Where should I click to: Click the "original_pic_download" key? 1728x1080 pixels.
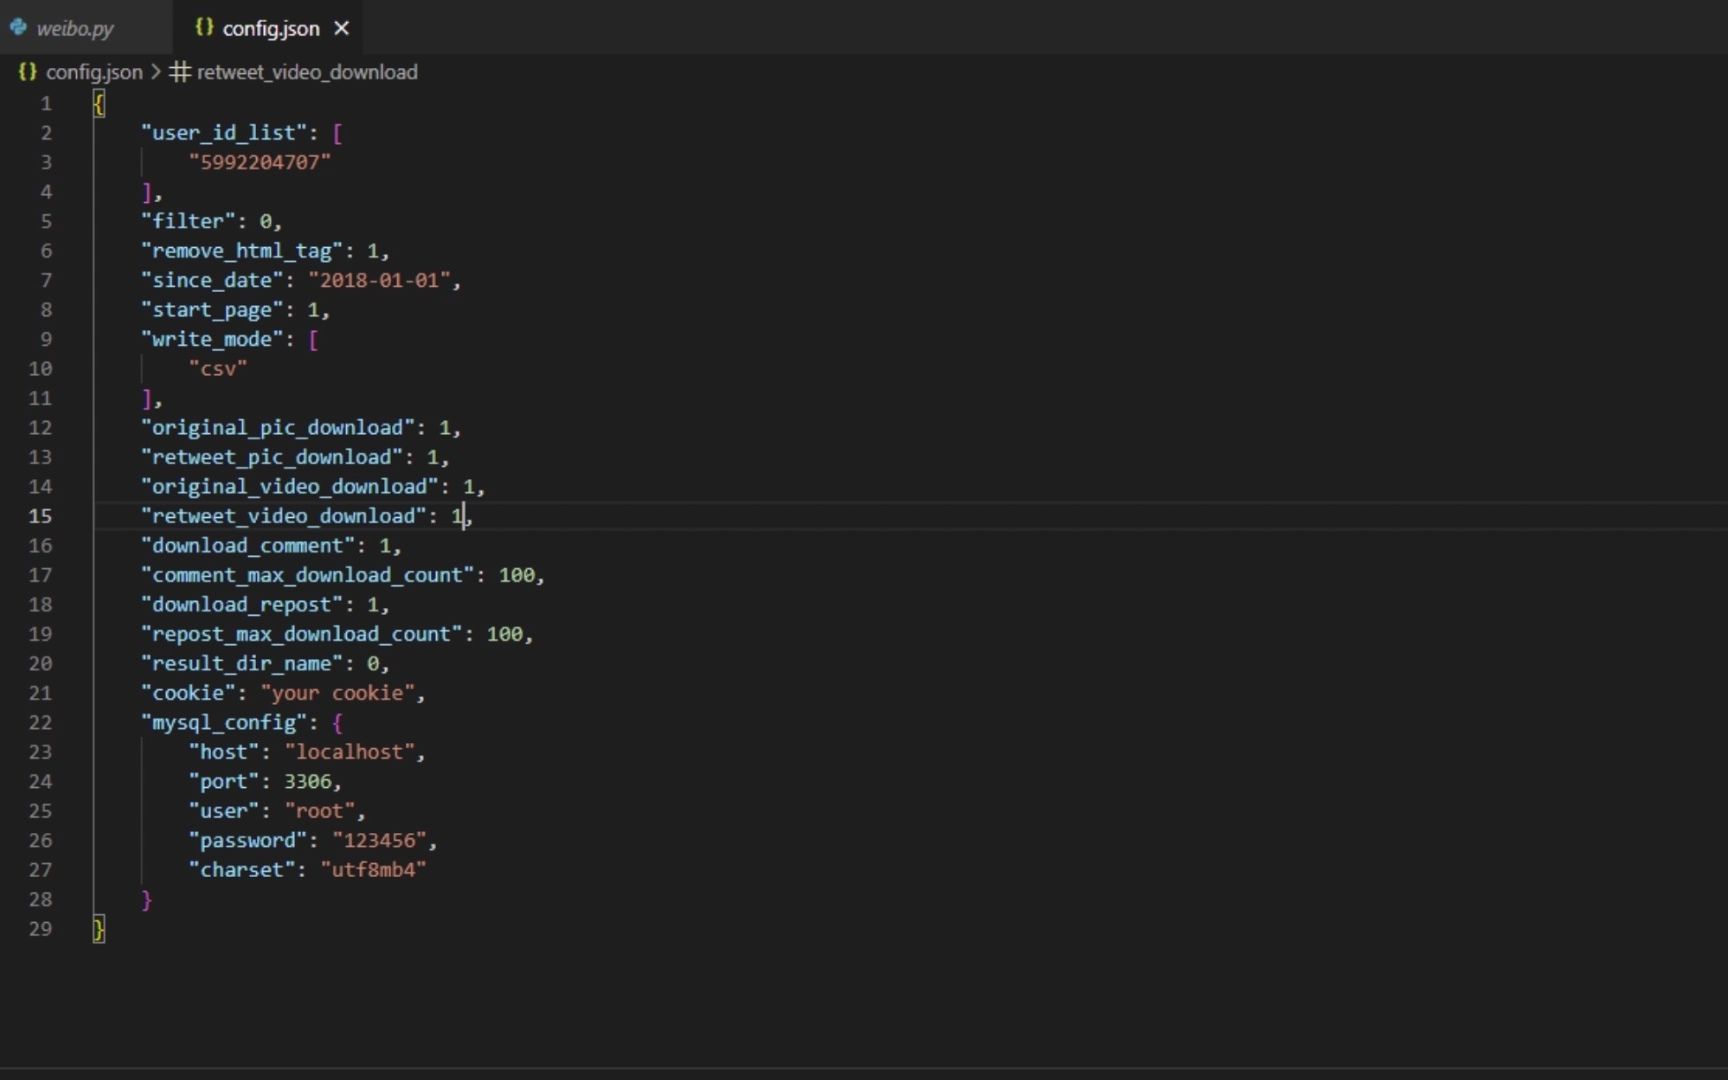[278, 428]
